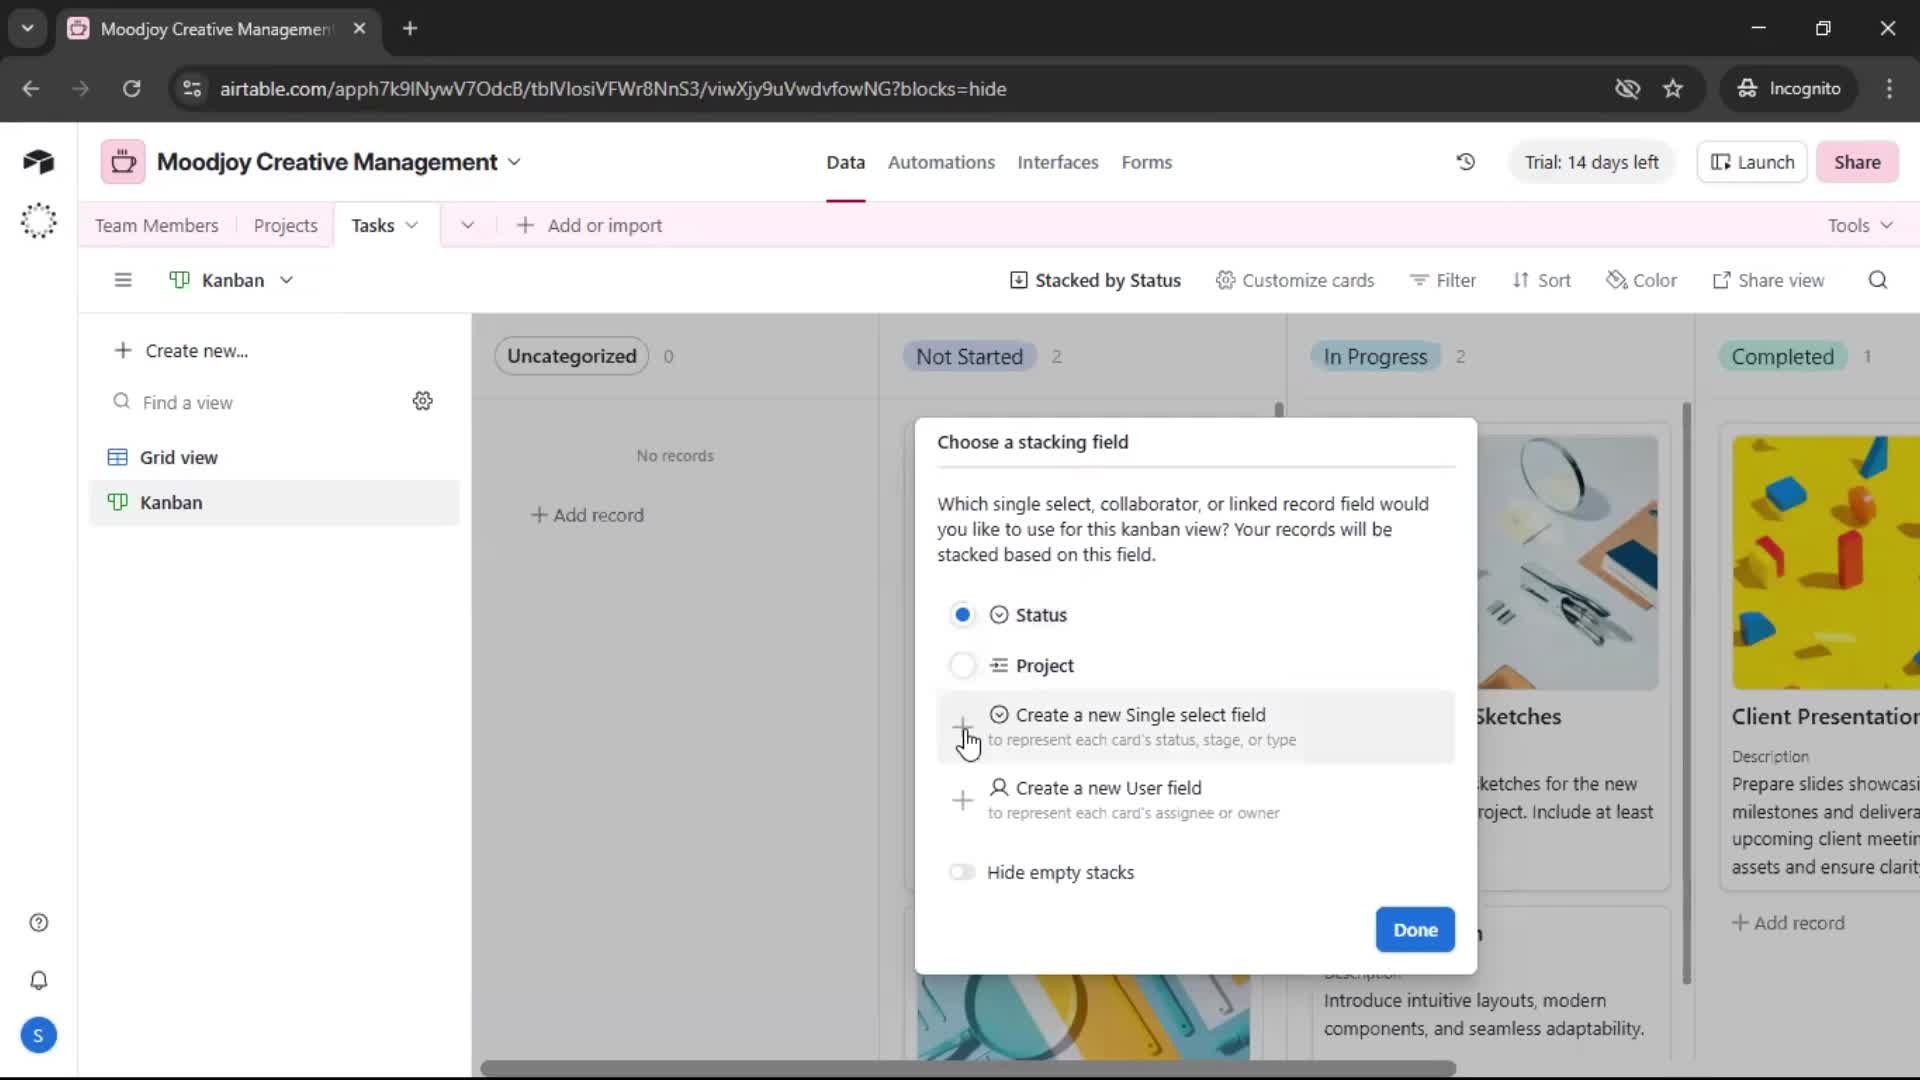Select the Project radio option
Image resolution: width=1920 pixels, height=1080 pixels.
pos(962,665)
